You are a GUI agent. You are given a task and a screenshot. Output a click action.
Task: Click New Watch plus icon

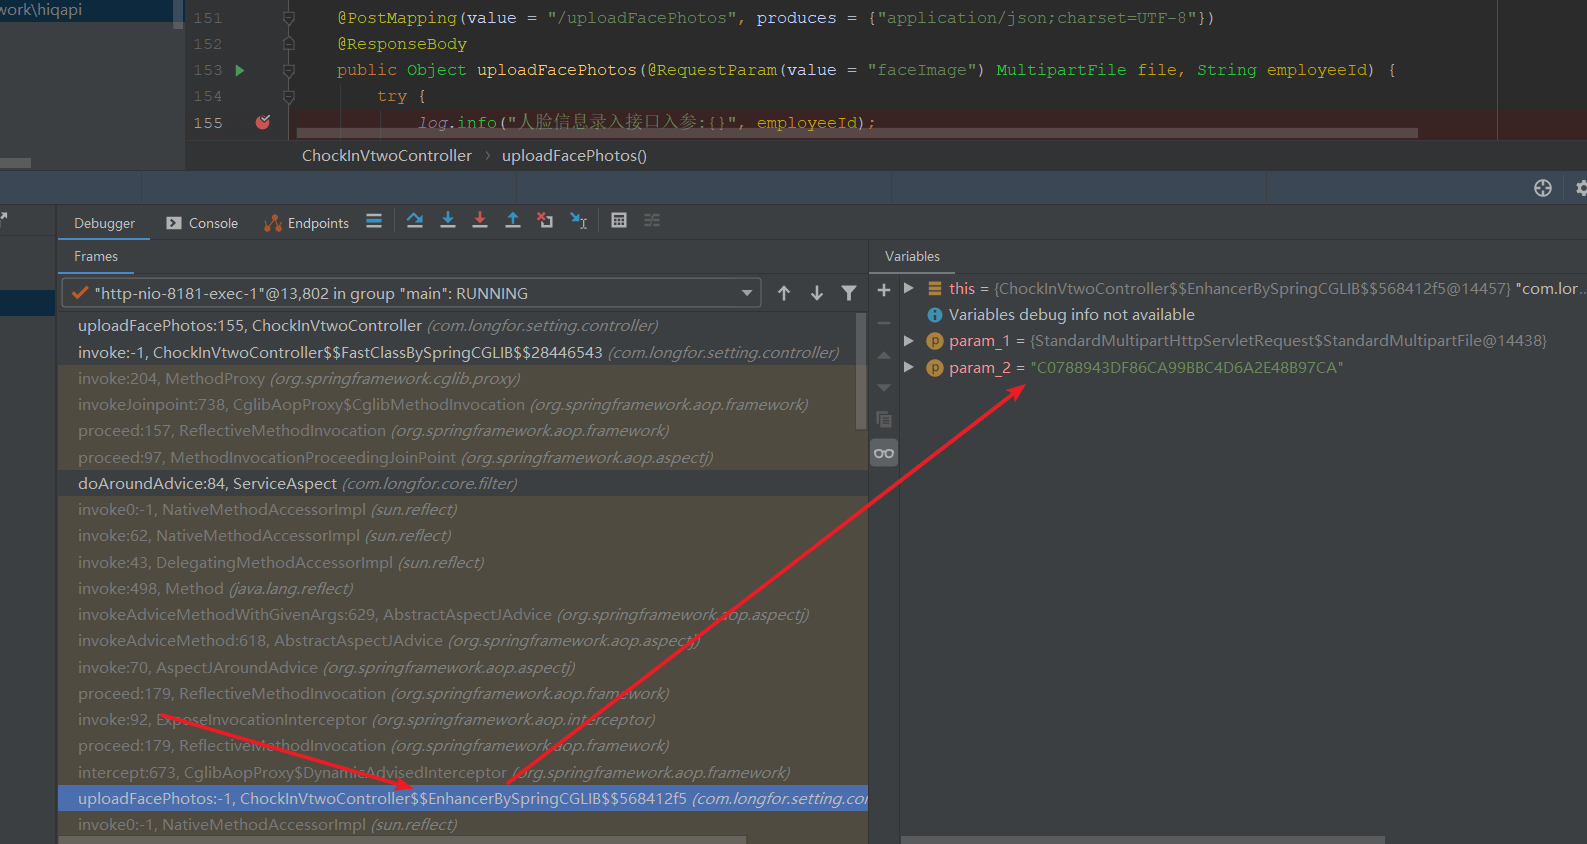[x=884, y=290]
